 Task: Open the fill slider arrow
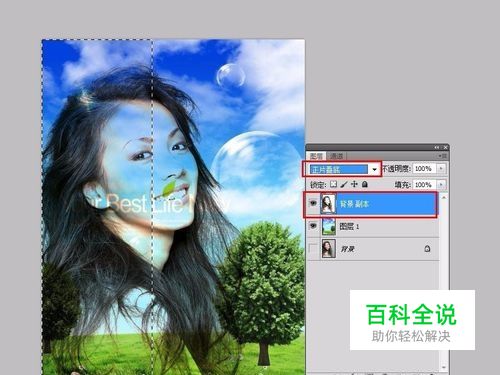point(441,185)
